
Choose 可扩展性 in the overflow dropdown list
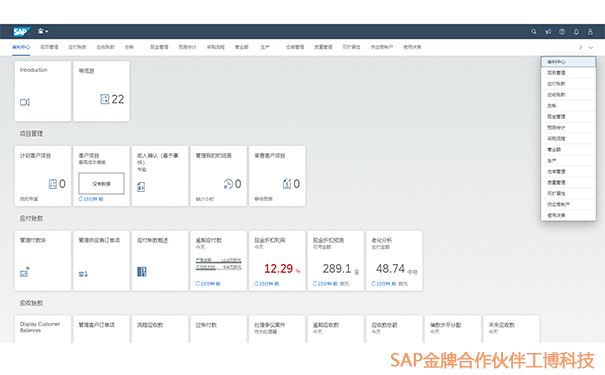pyautogui.click(x=568, y=194)
